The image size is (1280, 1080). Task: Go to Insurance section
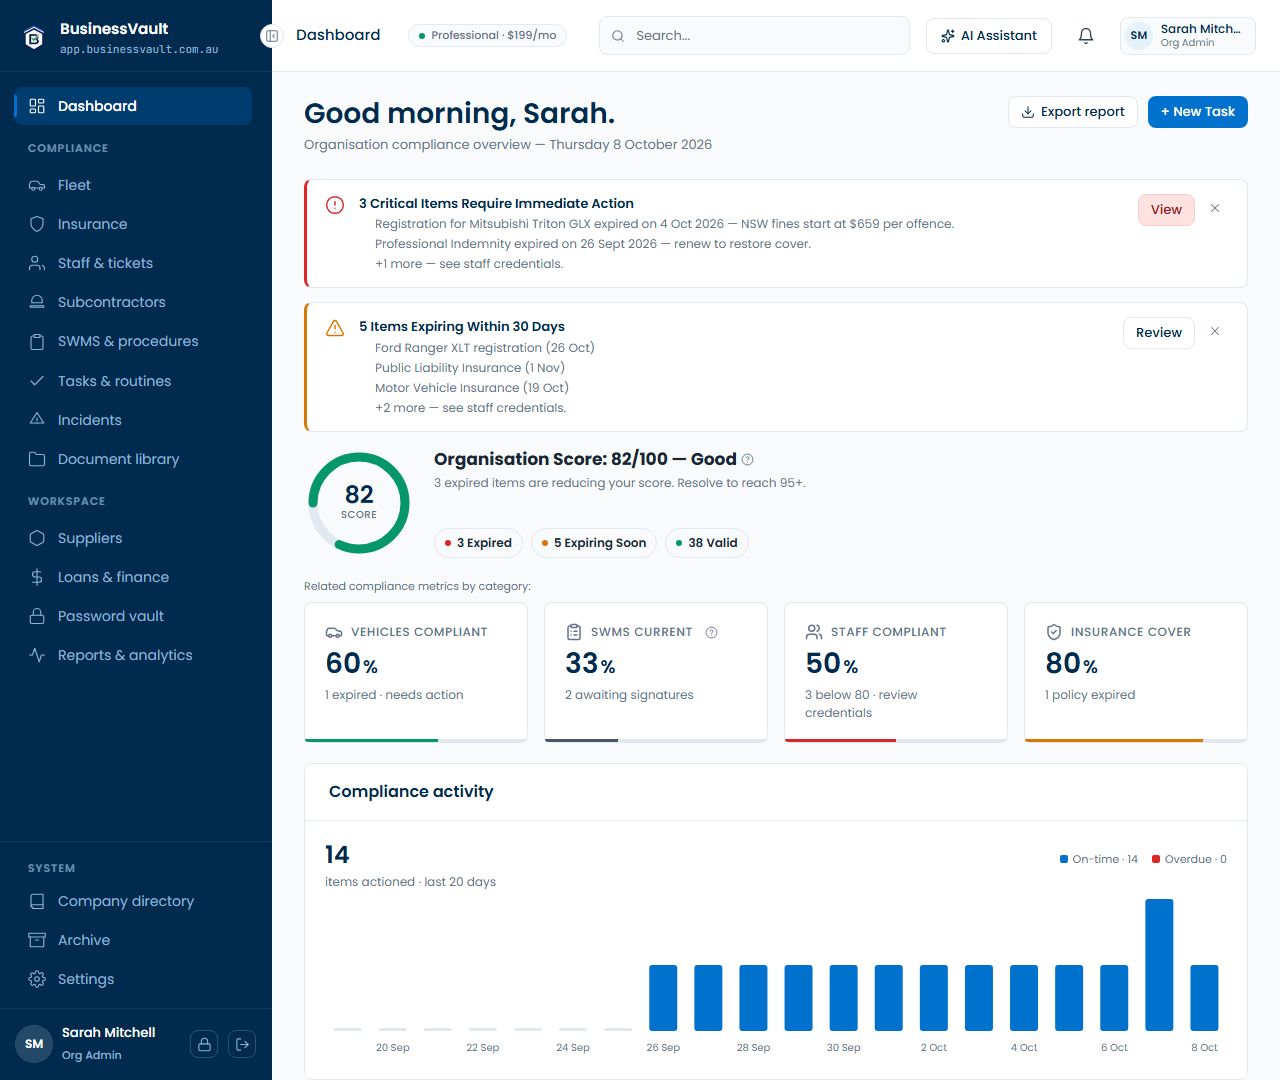tap(133, 224)
